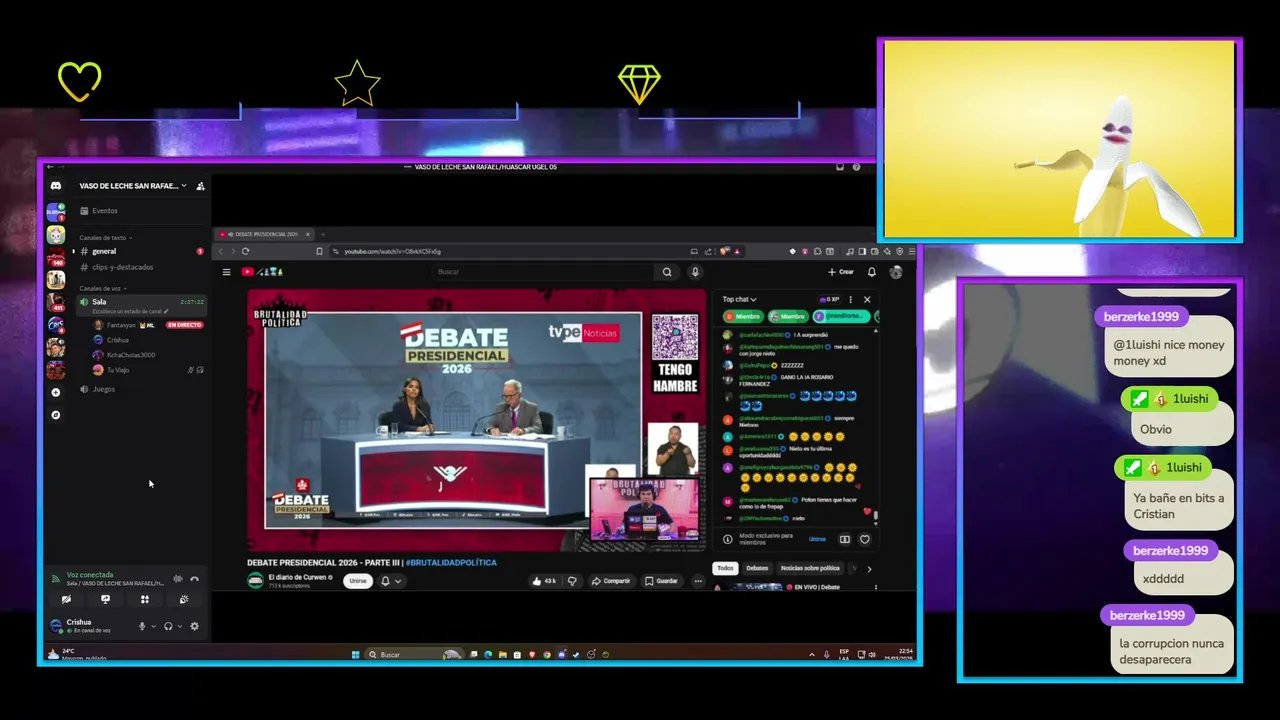Disconnect from voice with the hang-up icon

pos(195,579)
